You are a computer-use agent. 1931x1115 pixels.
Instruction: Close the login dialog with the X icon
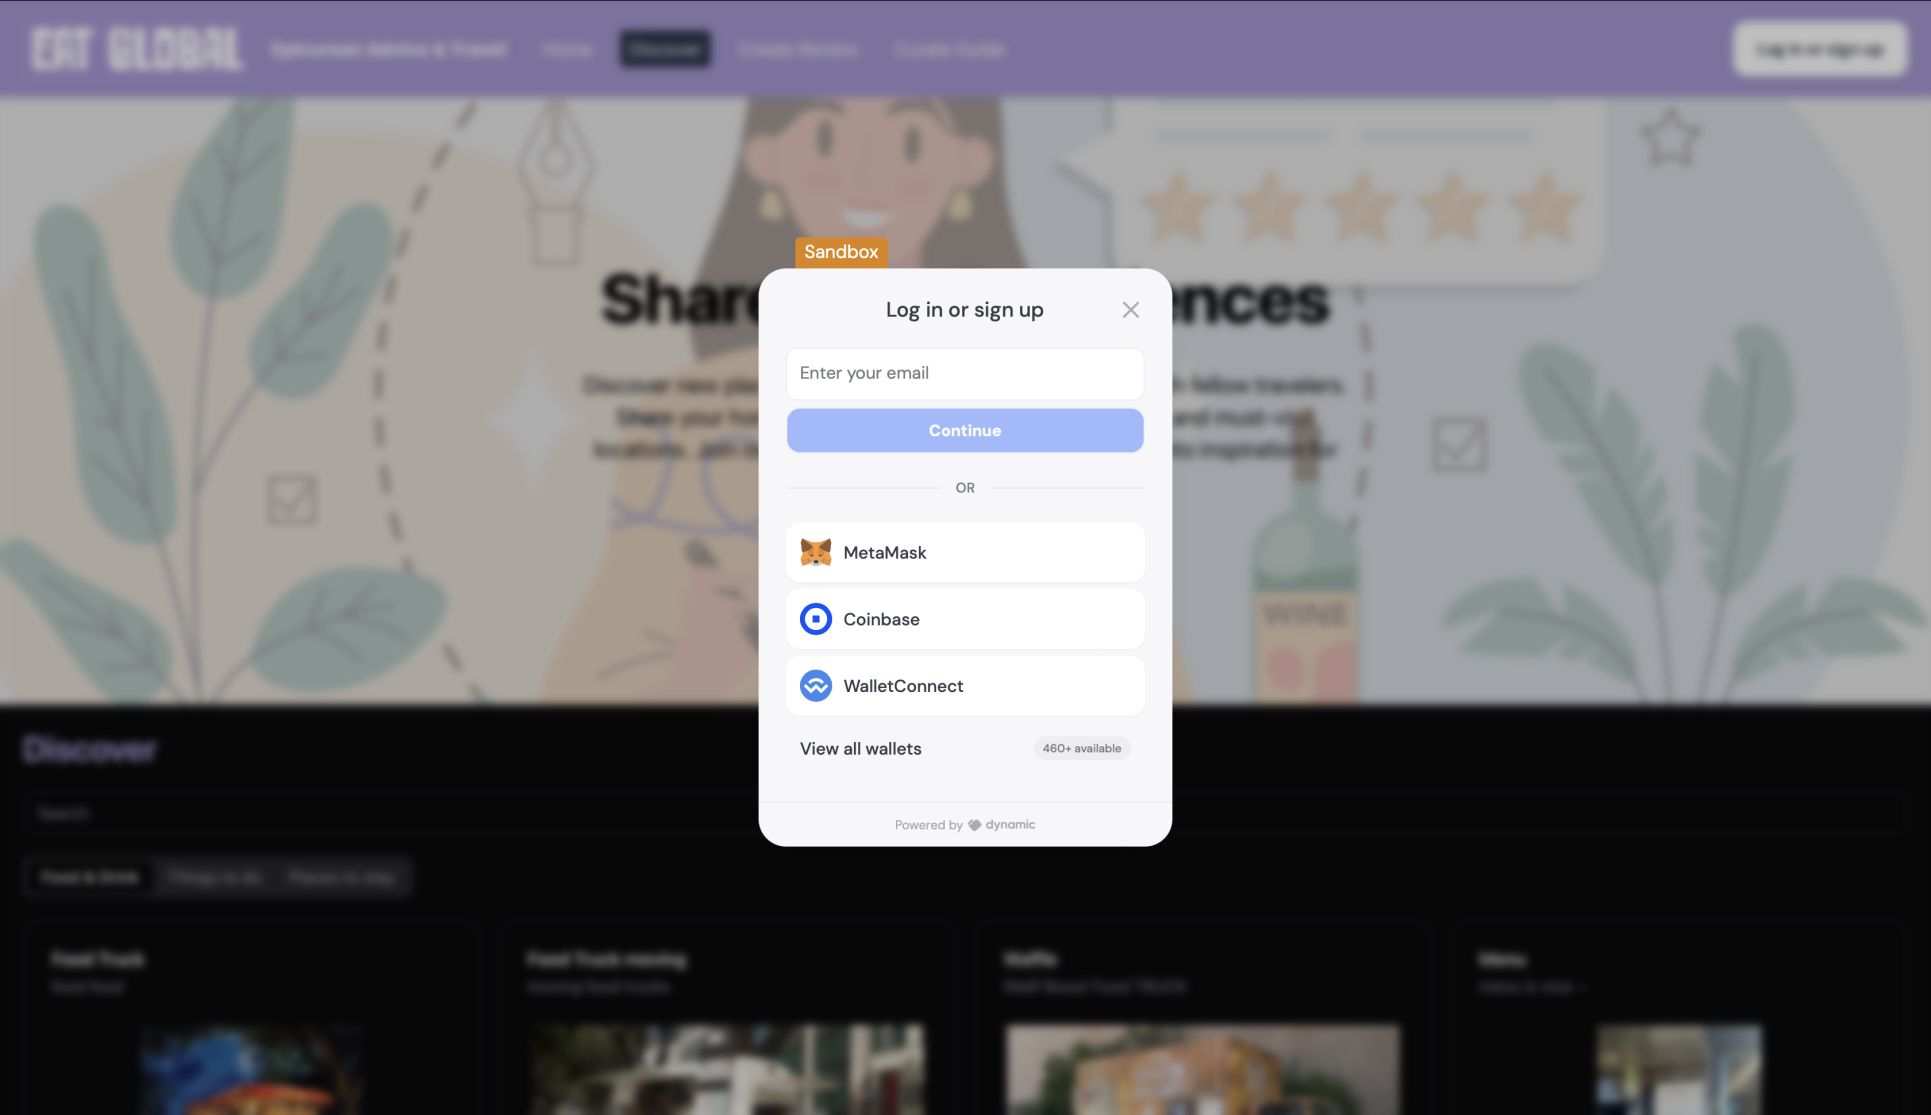(x=1130, y=310)
